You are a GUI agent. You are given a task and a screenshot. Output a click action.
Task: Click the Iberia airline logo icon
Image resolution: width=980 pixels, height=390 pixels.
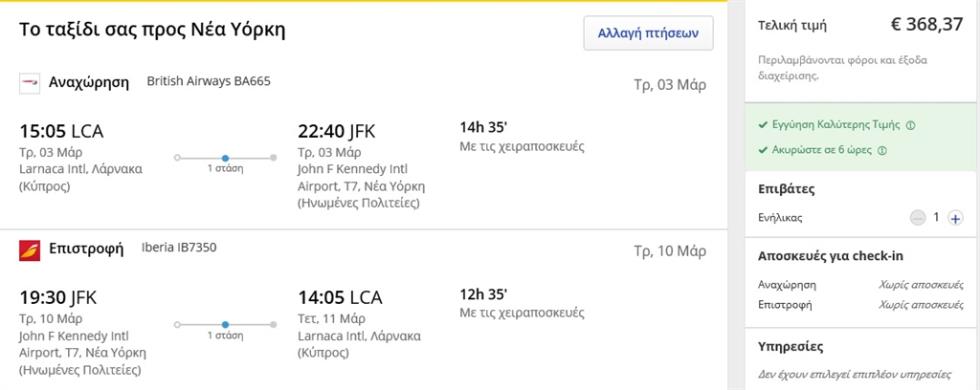pyautogui.click(x=29, y=250)
